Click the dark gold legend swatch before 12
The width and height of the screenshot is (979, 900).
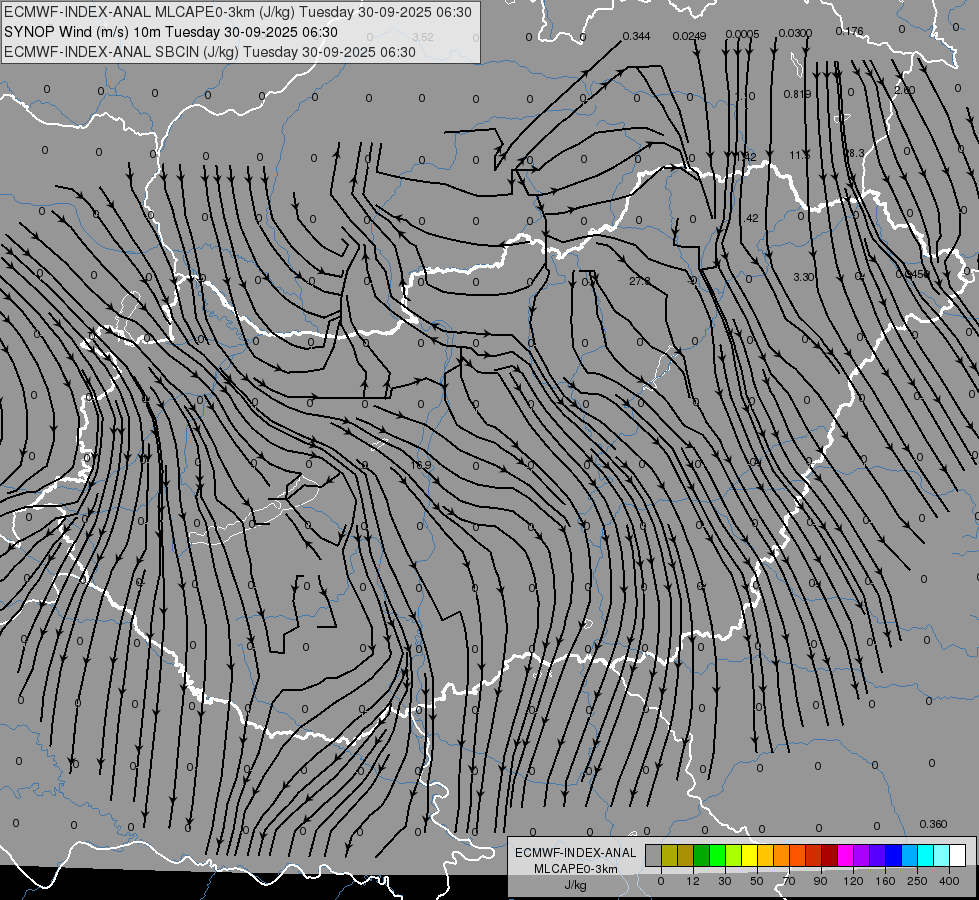tap(686, 855)
